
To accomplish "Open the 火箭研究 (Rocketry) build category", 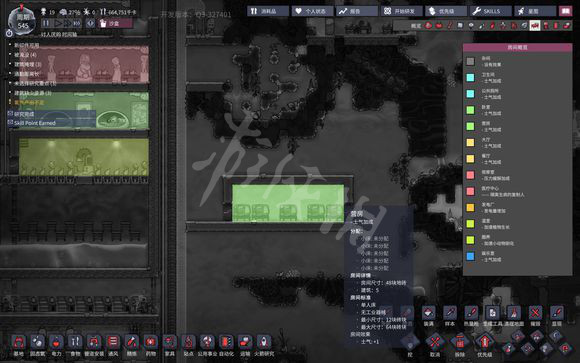I will (x=264, y=345).
